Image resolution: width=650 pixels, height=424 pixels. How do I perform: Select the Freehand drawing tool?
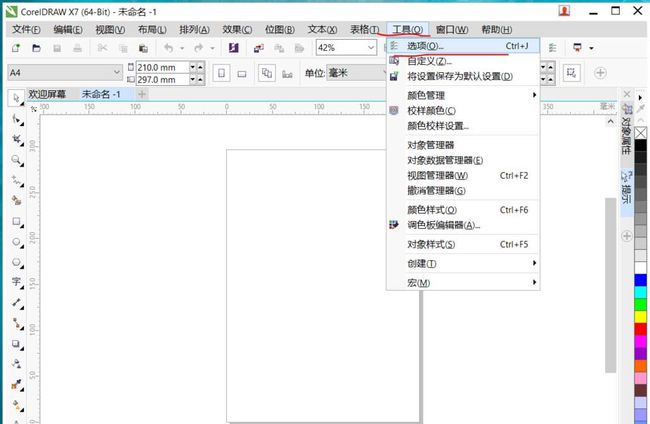tap(16, 180)
